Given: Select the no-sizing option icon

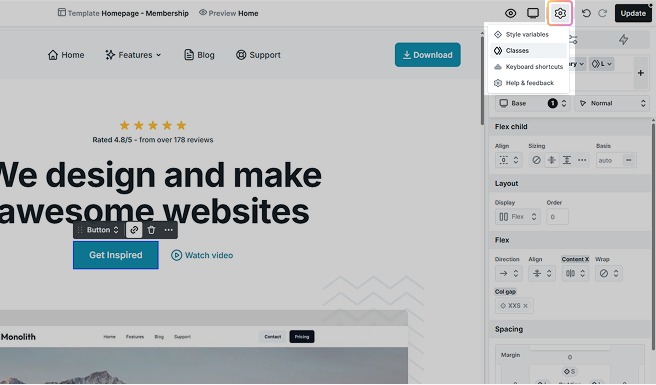Looking at the screenshot, I should tap(536, 160).
